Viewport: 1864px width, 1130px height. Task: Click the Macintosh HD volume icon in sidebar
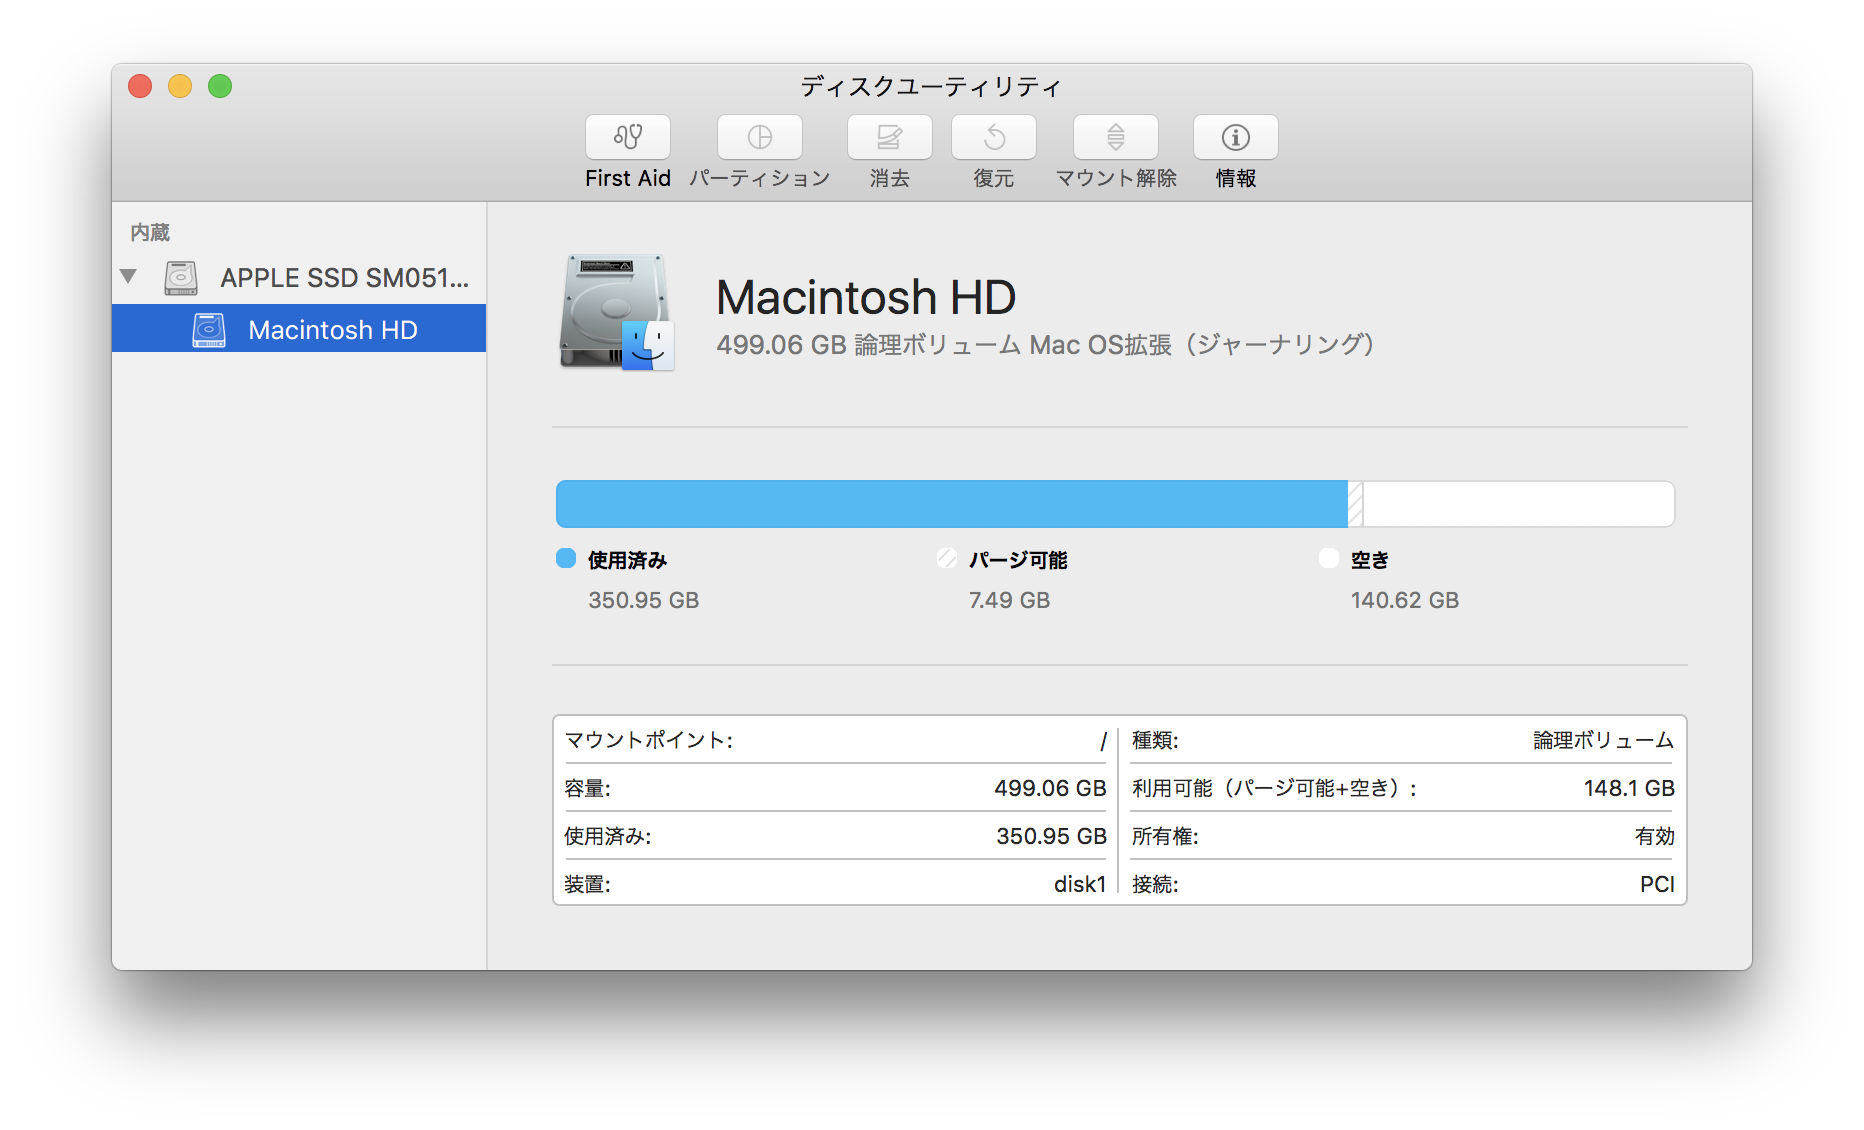tap(209, 329)
